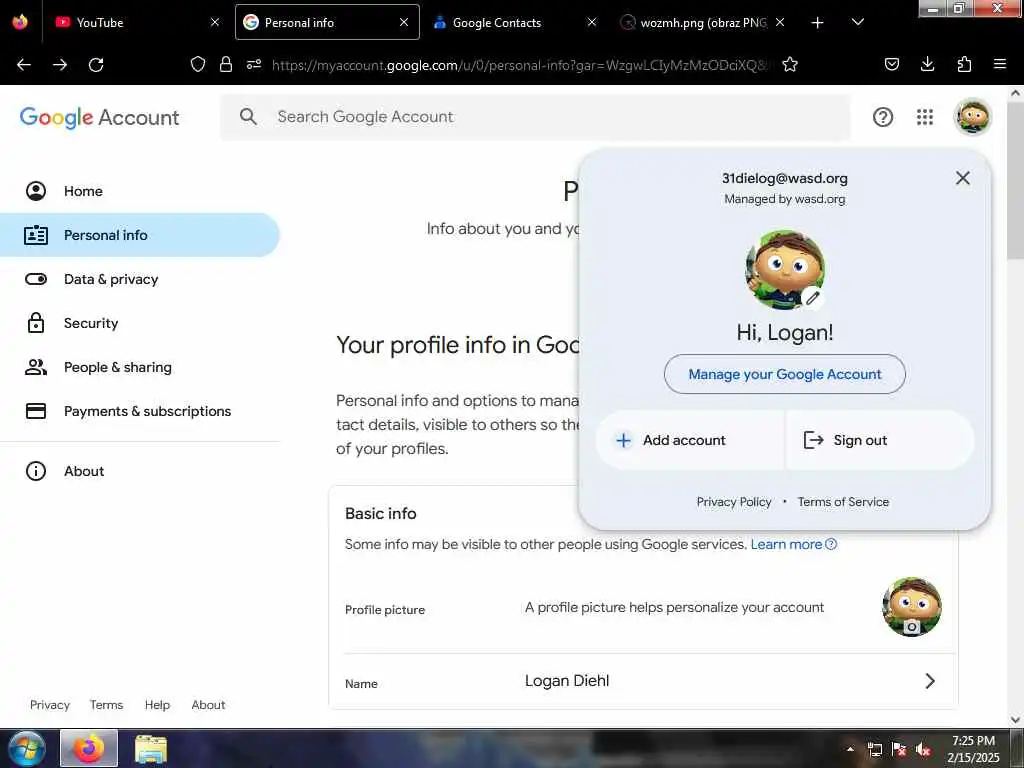Open the Help question mark icon
The image size is (1024, 768).
[883, 117]
